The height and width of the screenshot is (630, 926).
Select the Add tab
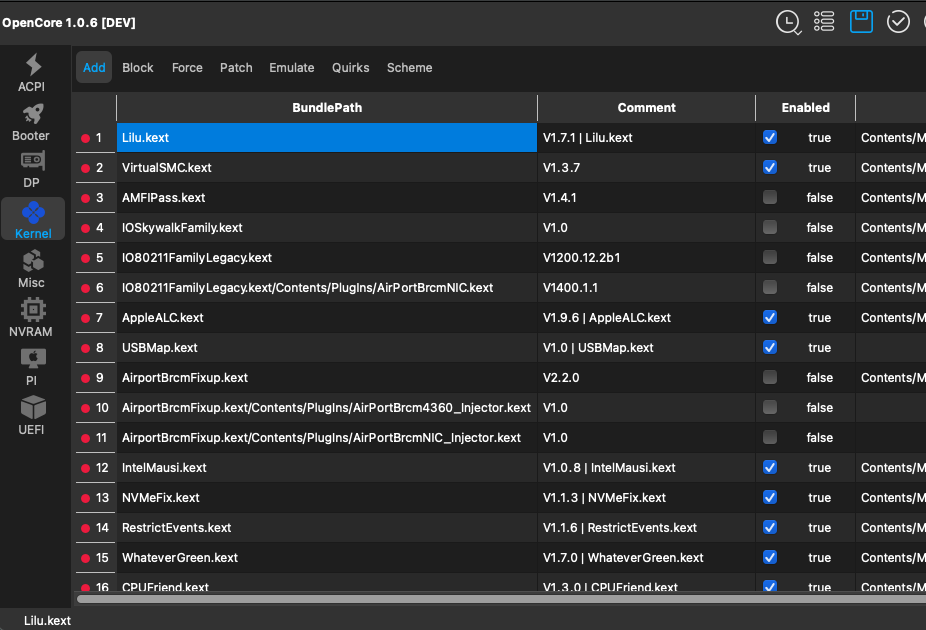pos(94,67)
